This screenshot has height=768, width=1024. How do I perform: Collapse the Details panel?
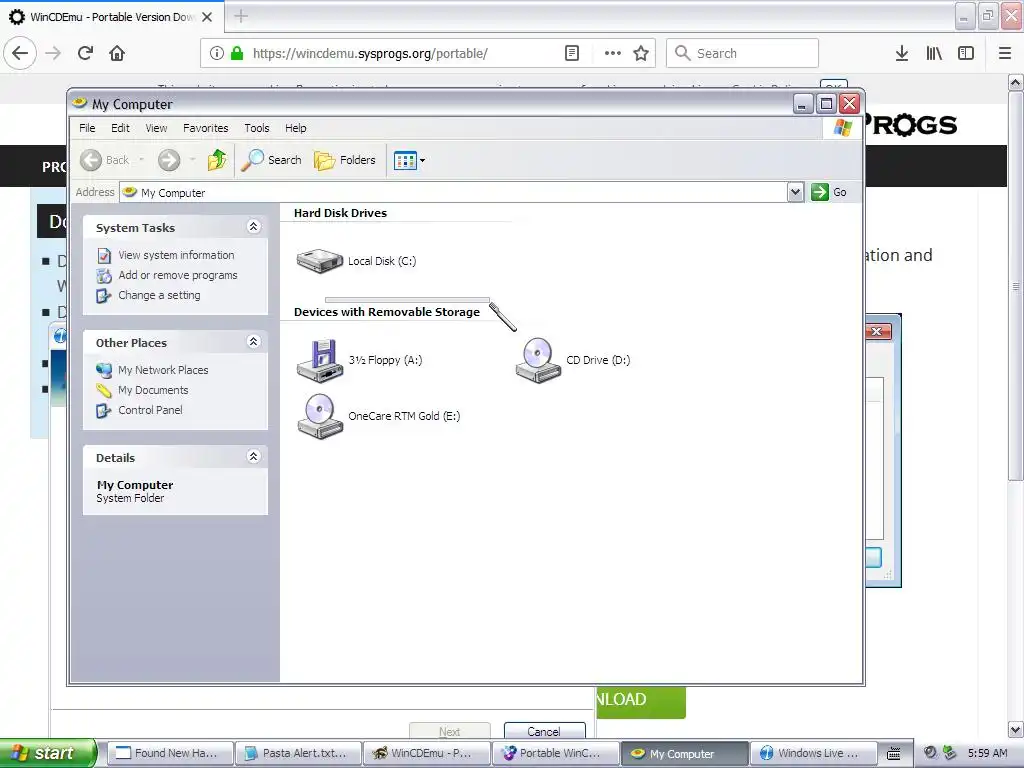(253, 456)
